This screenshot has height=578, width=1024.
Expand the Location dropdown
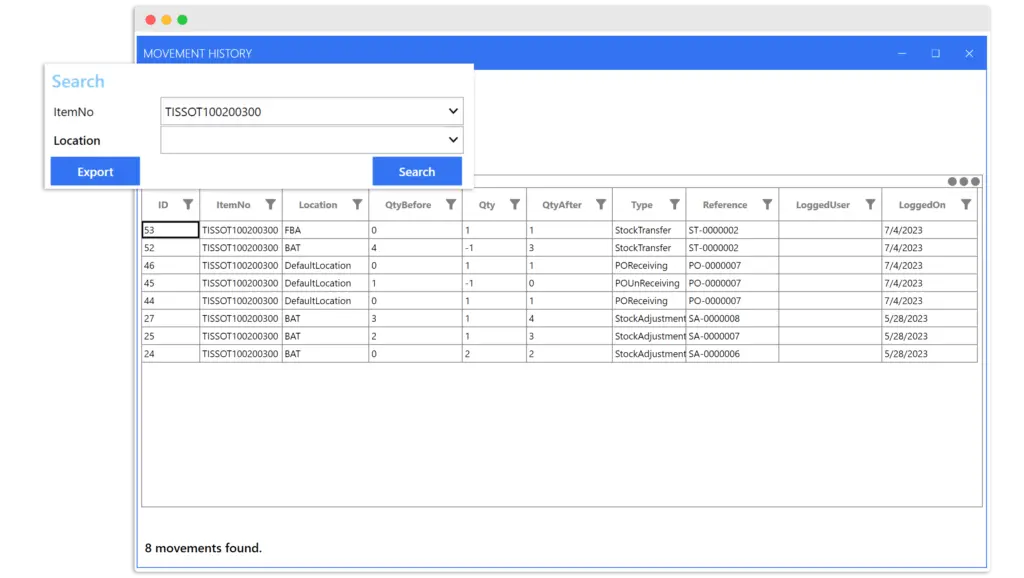pyautogui.click(x=453, y=140)
